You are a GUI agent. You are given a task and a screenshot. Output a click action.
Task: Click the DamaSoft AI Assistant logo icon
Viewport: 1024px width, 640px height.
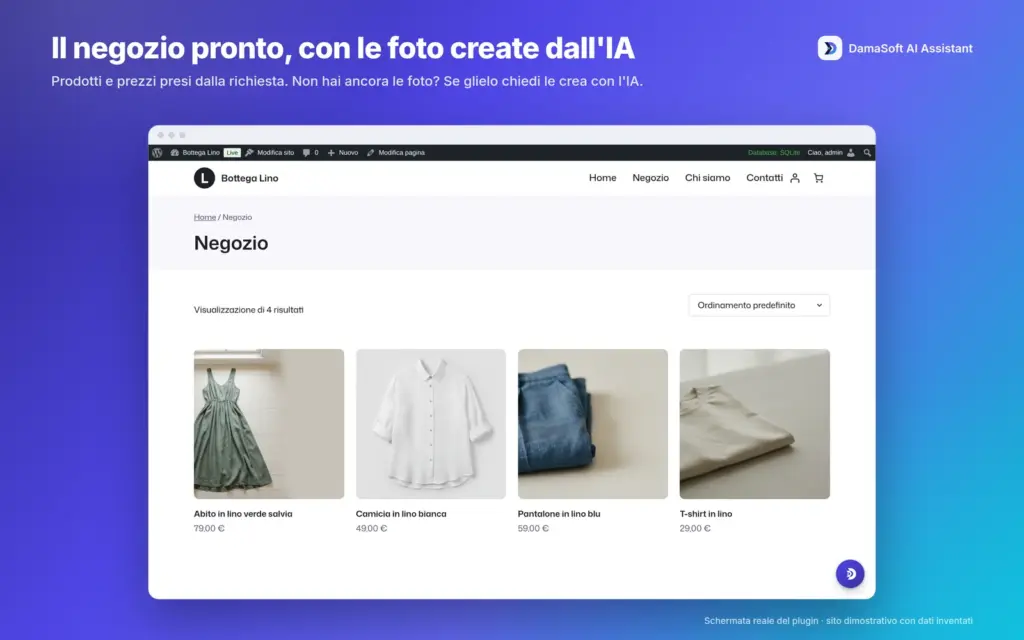pyautogui.click(x=829, y=48)
